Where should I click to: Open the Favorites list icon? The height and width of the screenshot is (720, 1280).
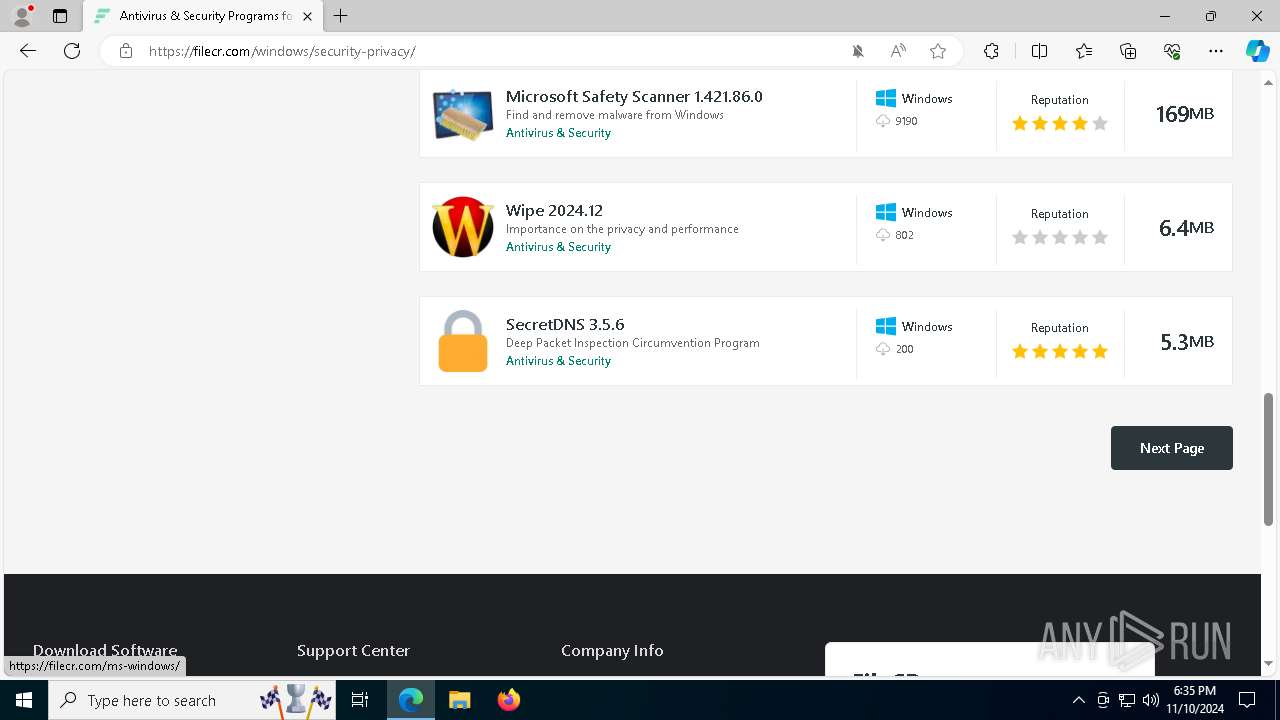(1084, 51)
